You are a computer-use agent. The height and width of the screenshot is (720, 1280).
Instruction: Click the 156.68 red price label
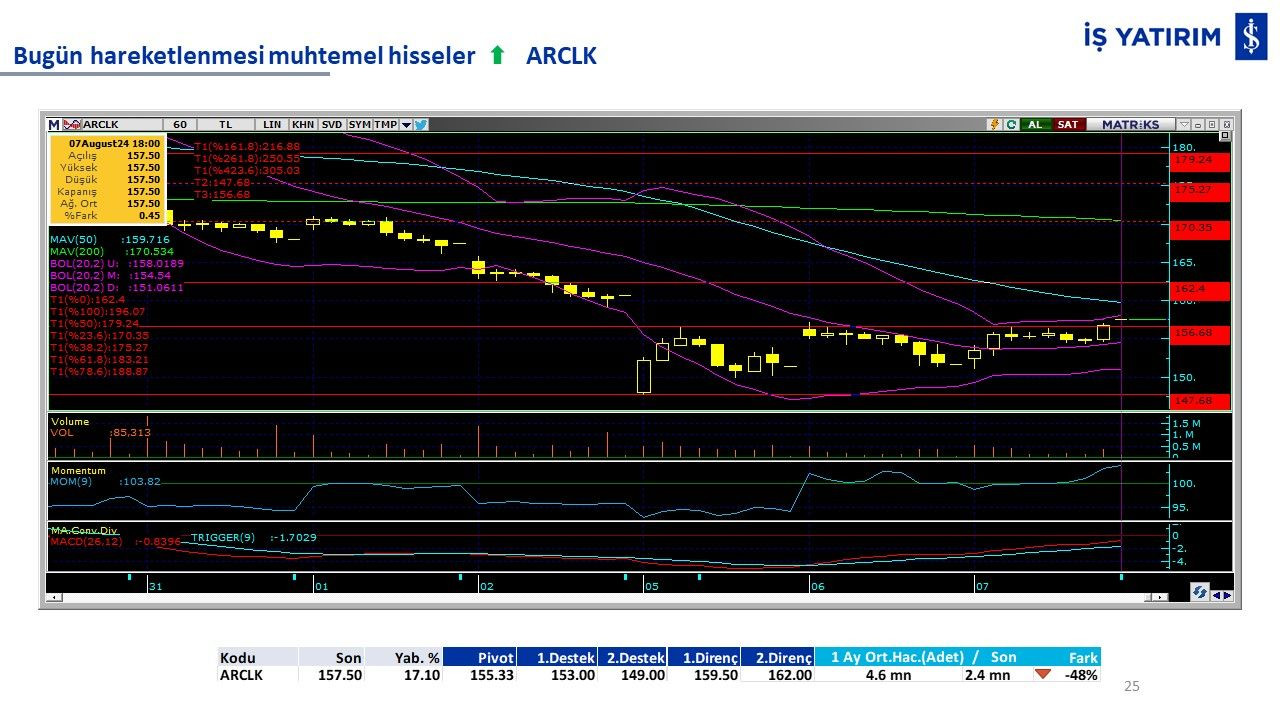pyautogui.click(x=1198, y=333)
